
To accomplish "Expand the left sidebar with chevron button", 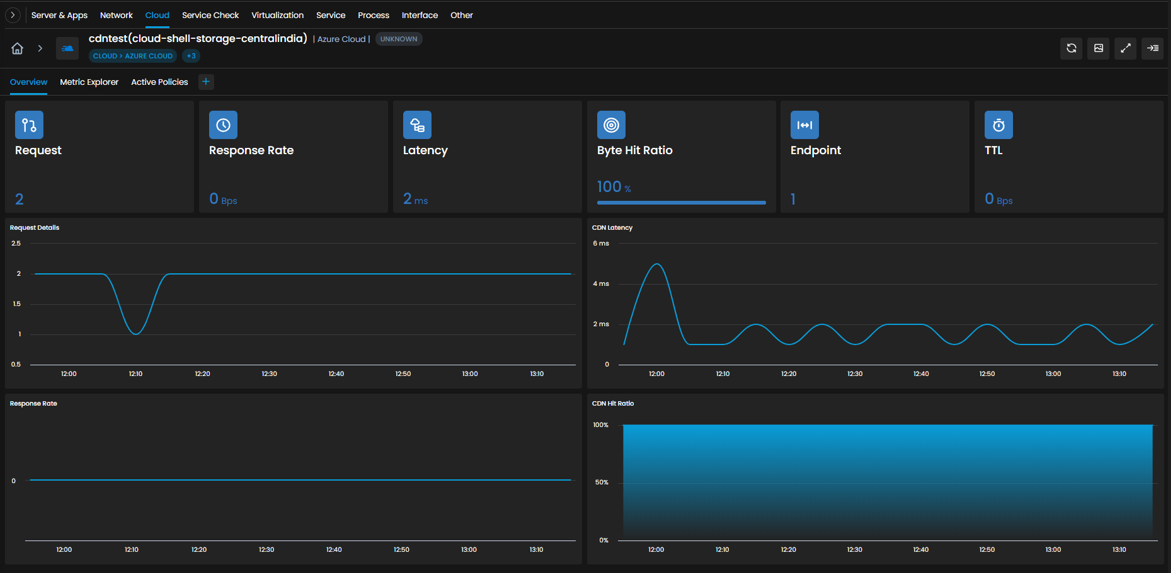I will pyautogui.click(x=13, y=15).
